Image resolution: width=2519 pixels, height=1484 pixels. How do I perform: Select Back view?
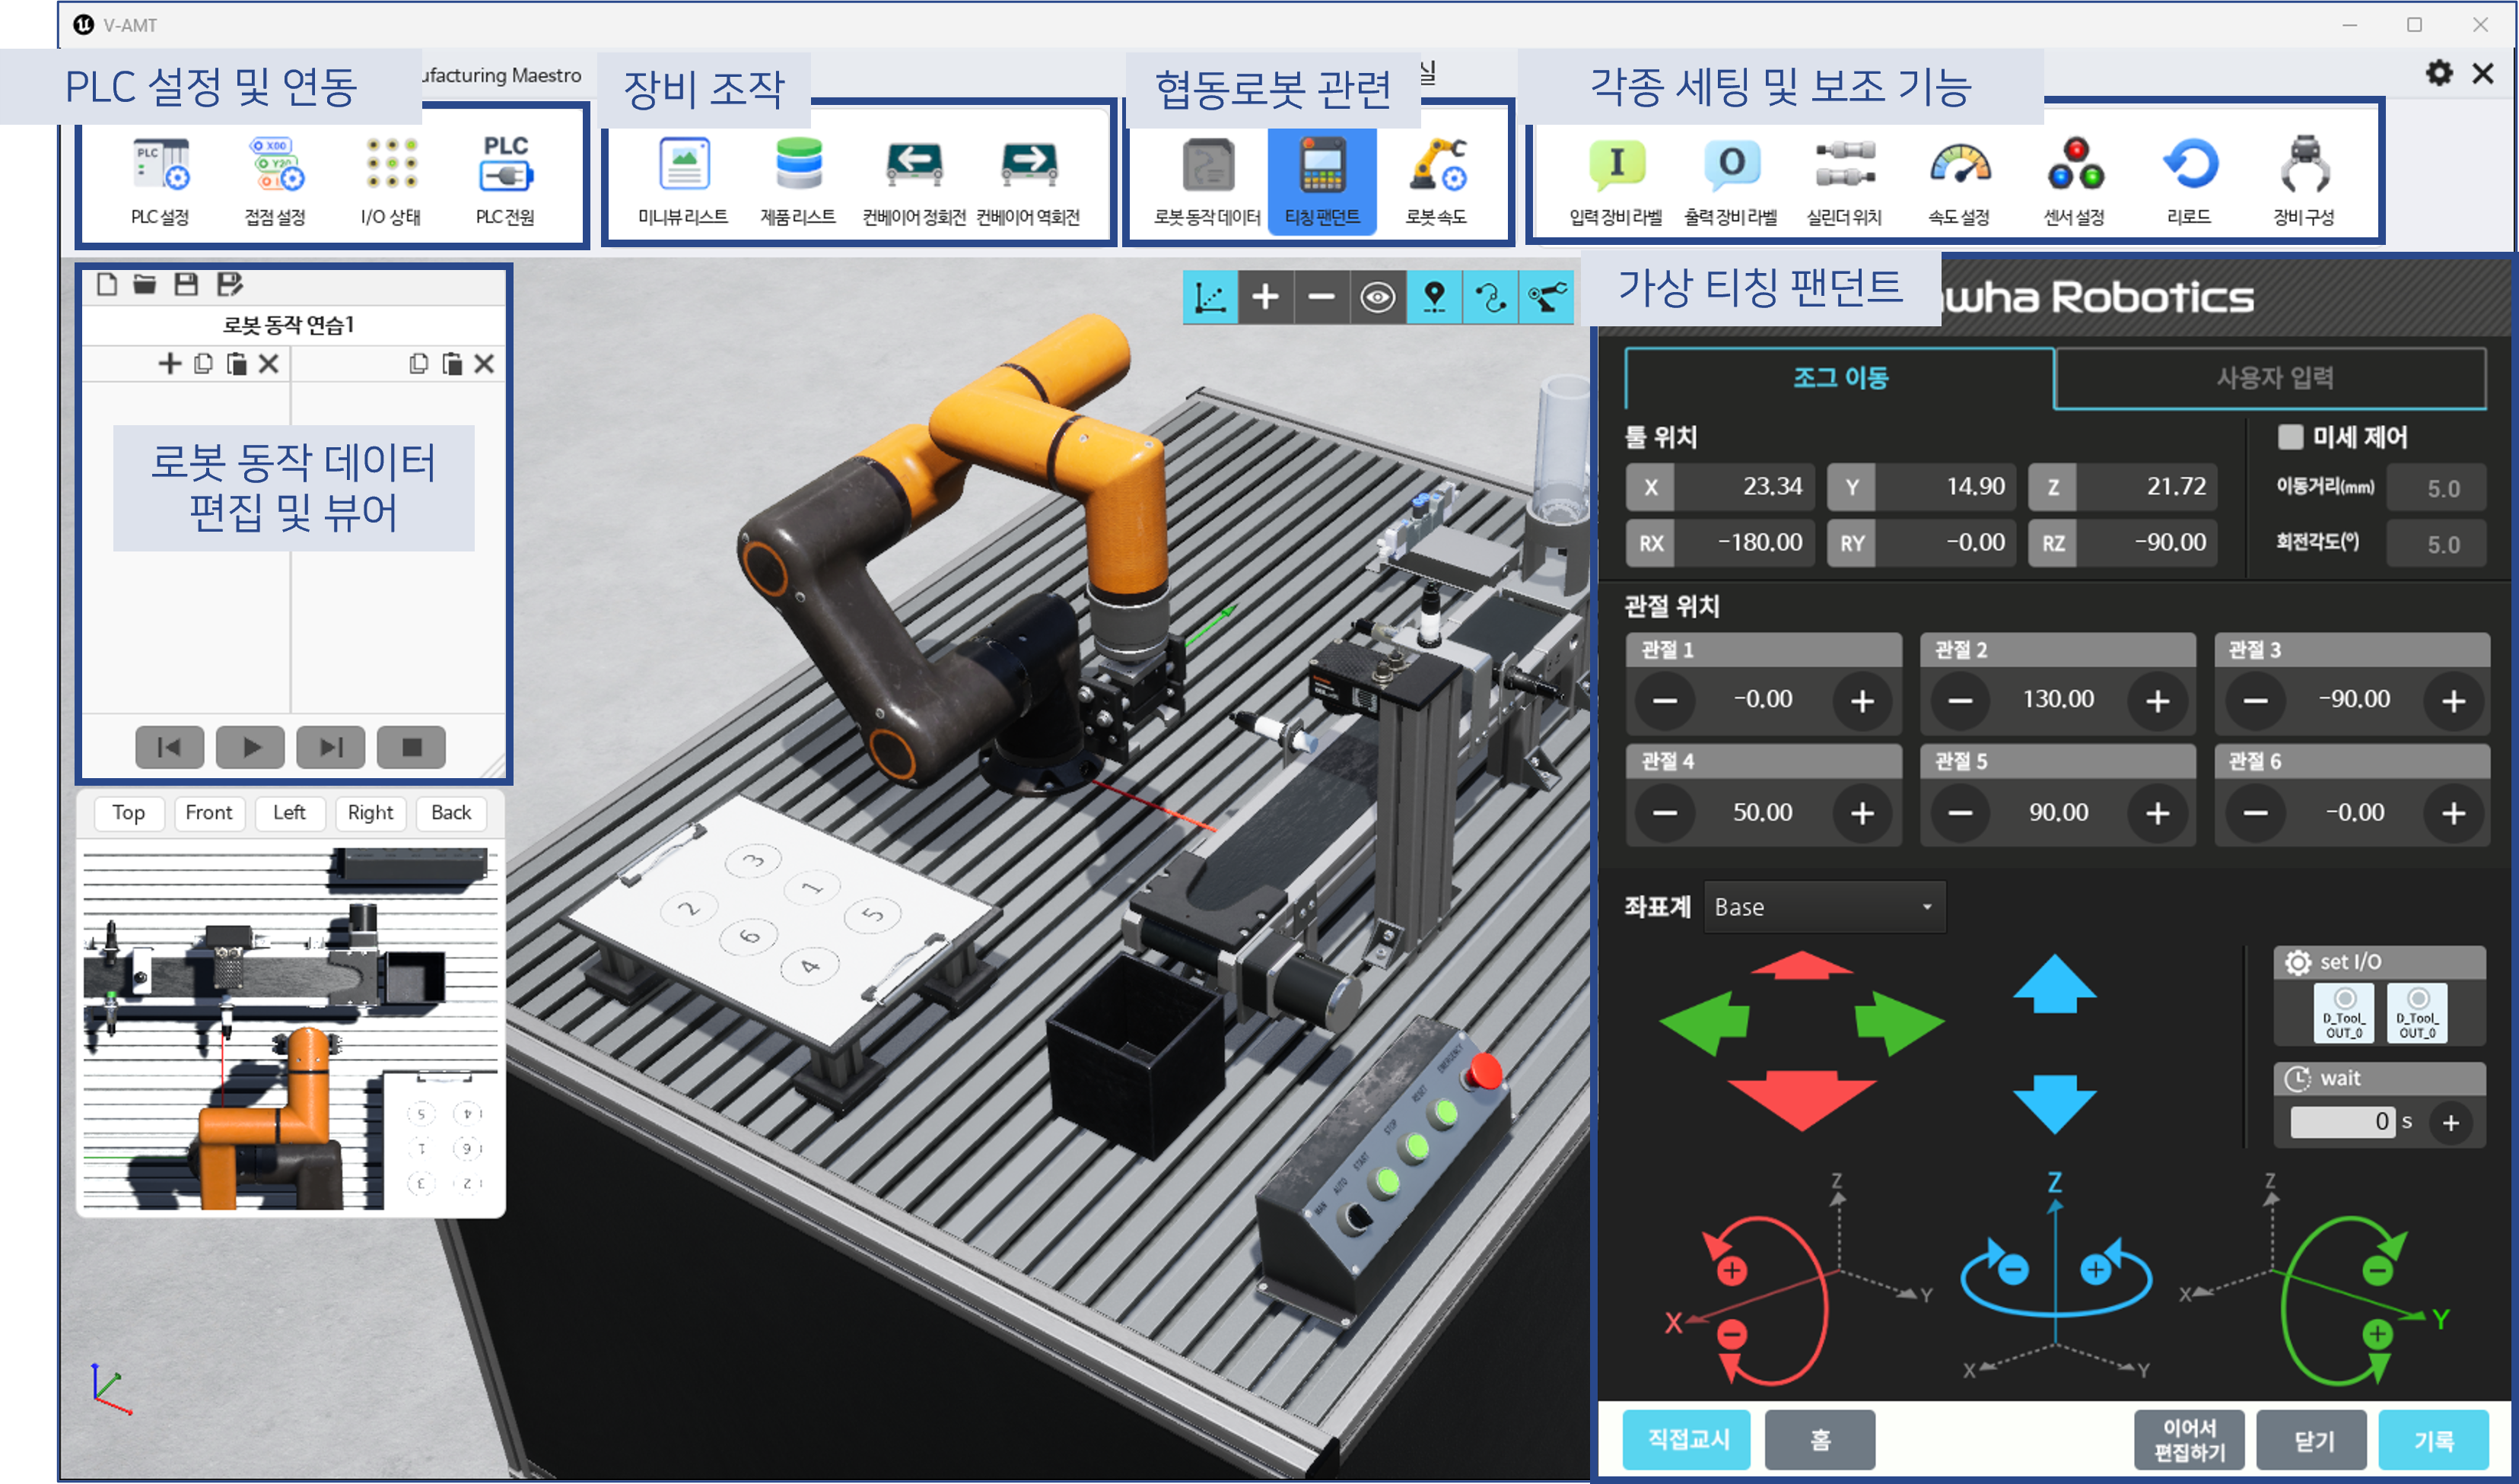pos(451,813)
